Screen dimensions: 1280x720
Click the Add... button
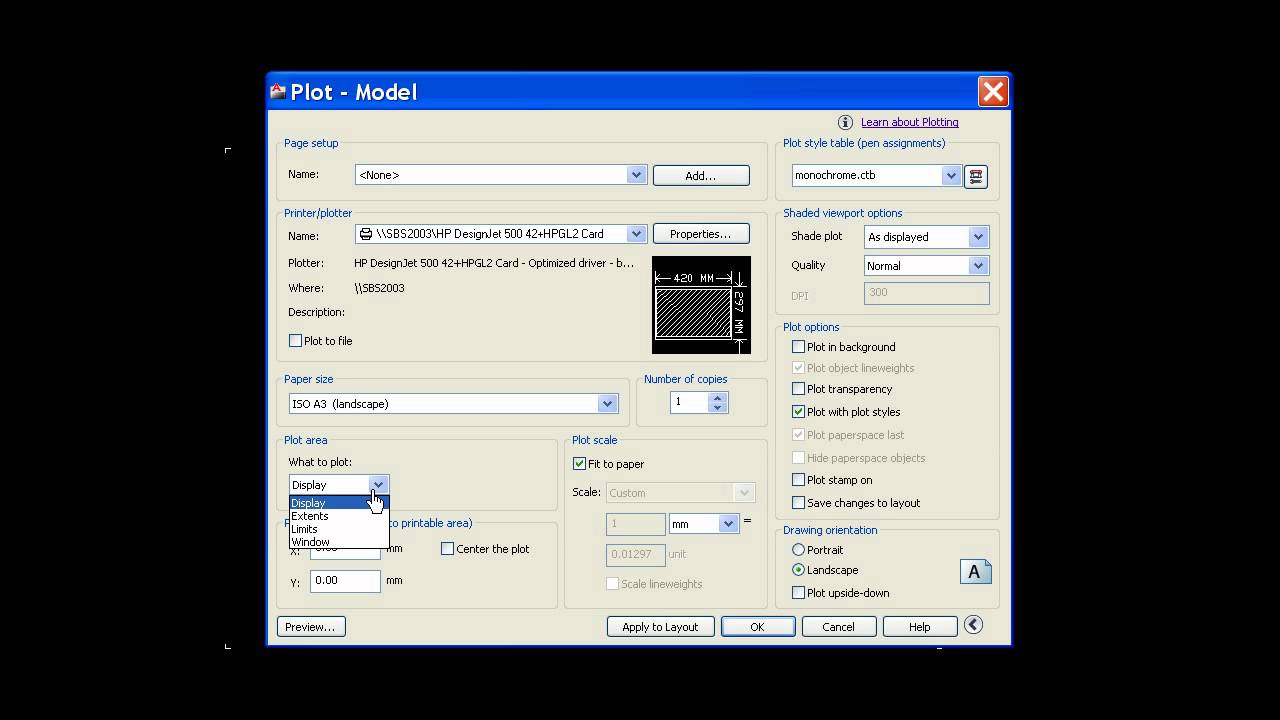coord(701,175)
